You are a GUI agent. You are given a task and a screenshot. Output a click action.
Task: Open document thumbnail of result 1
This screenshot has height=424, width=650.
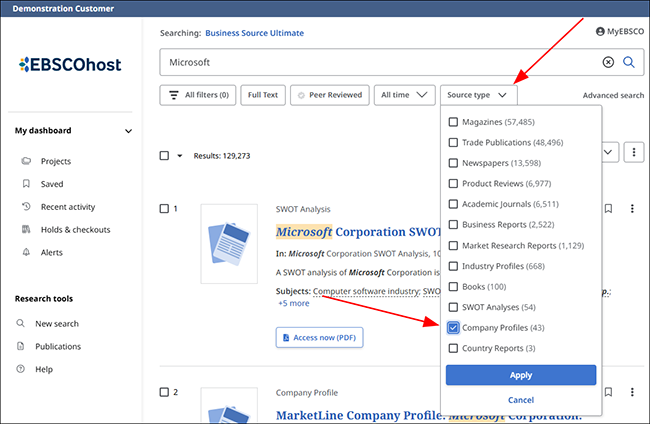(x=229, y=244)
